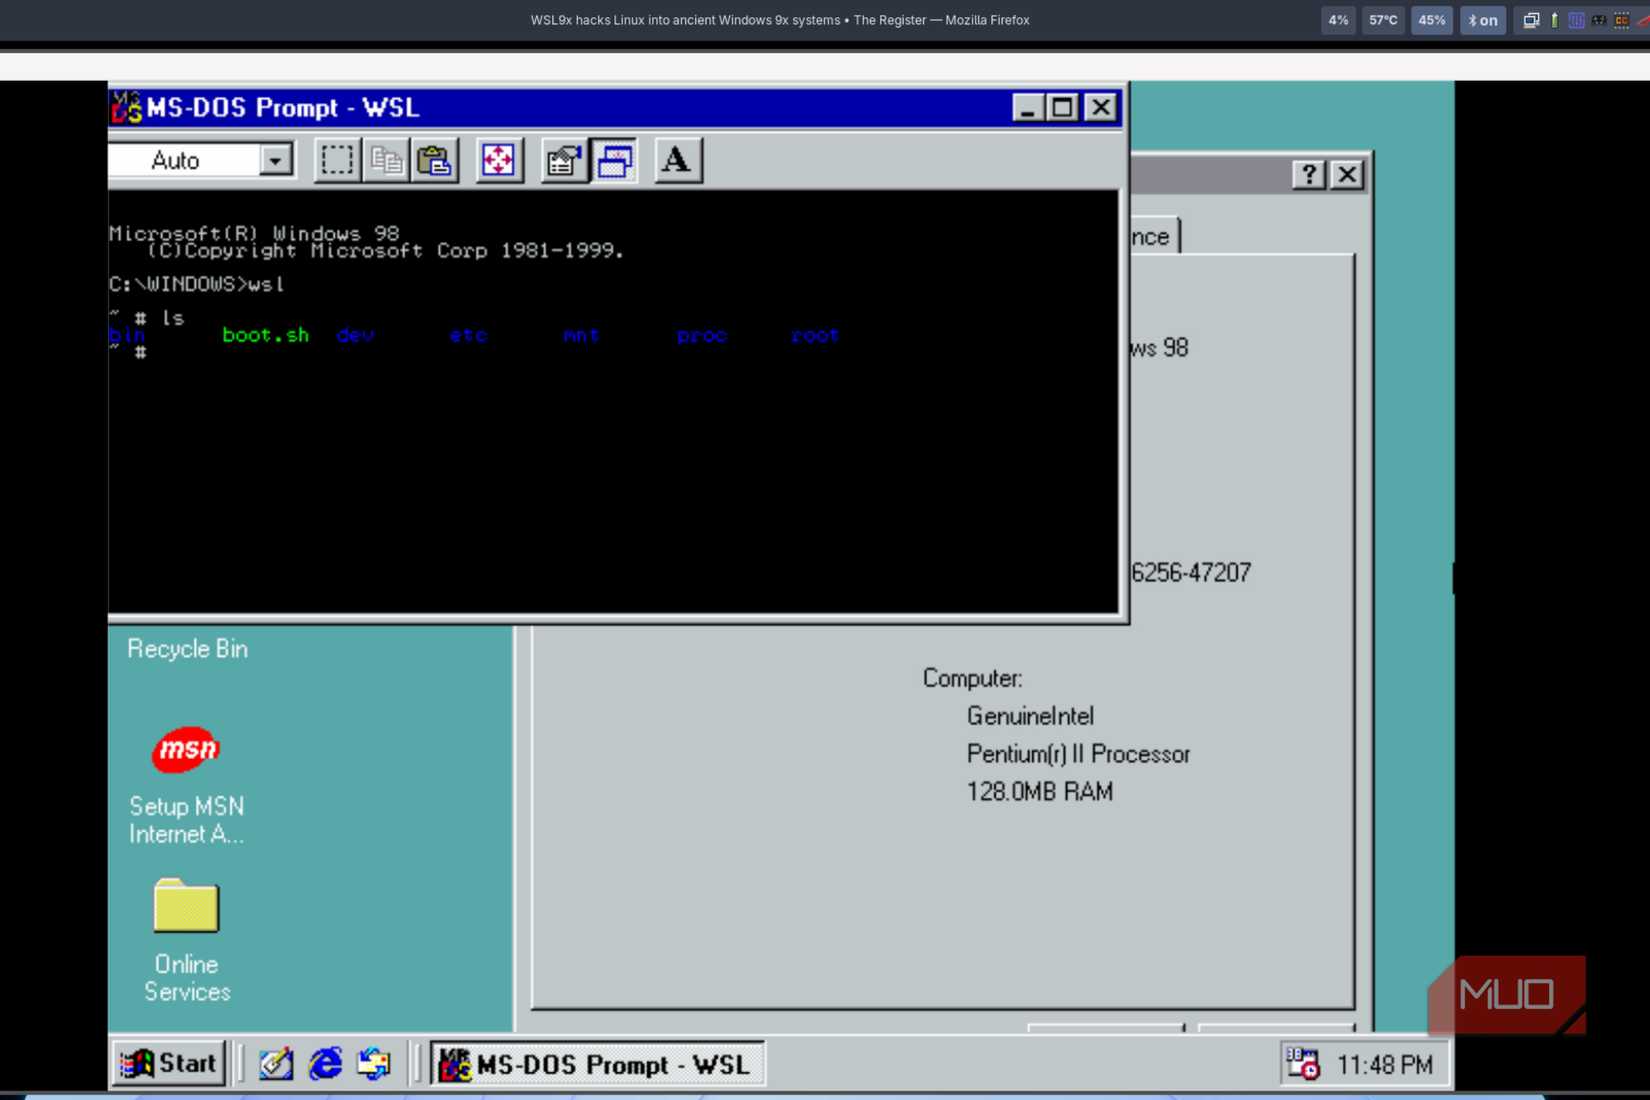The width and height of the screenshot is (1650, 1100).
Task: Click the Task Scheduler tray icon
Action: pos(1302,1064)
